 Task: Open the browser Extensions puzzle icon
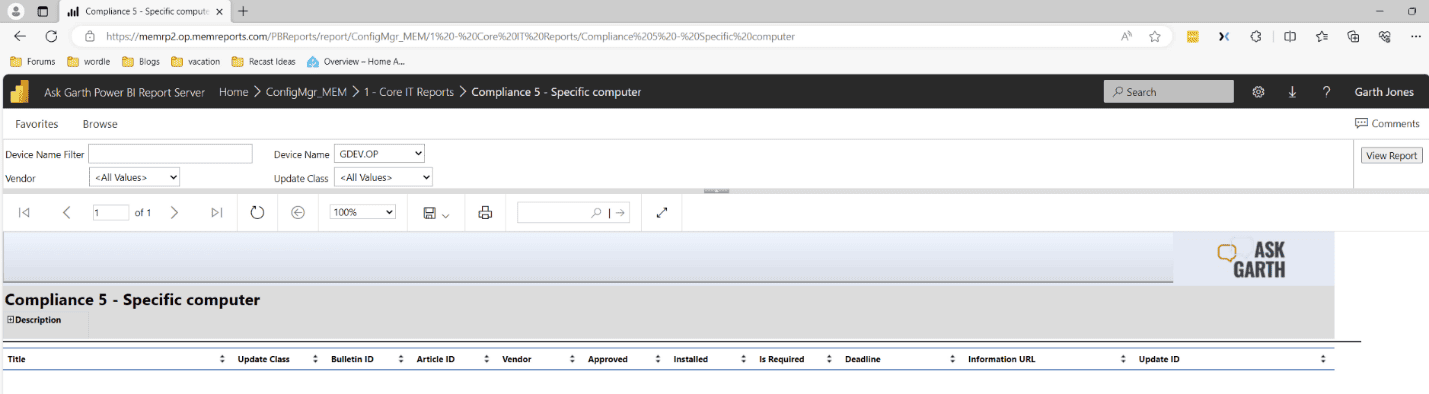tap(1256, 36)
